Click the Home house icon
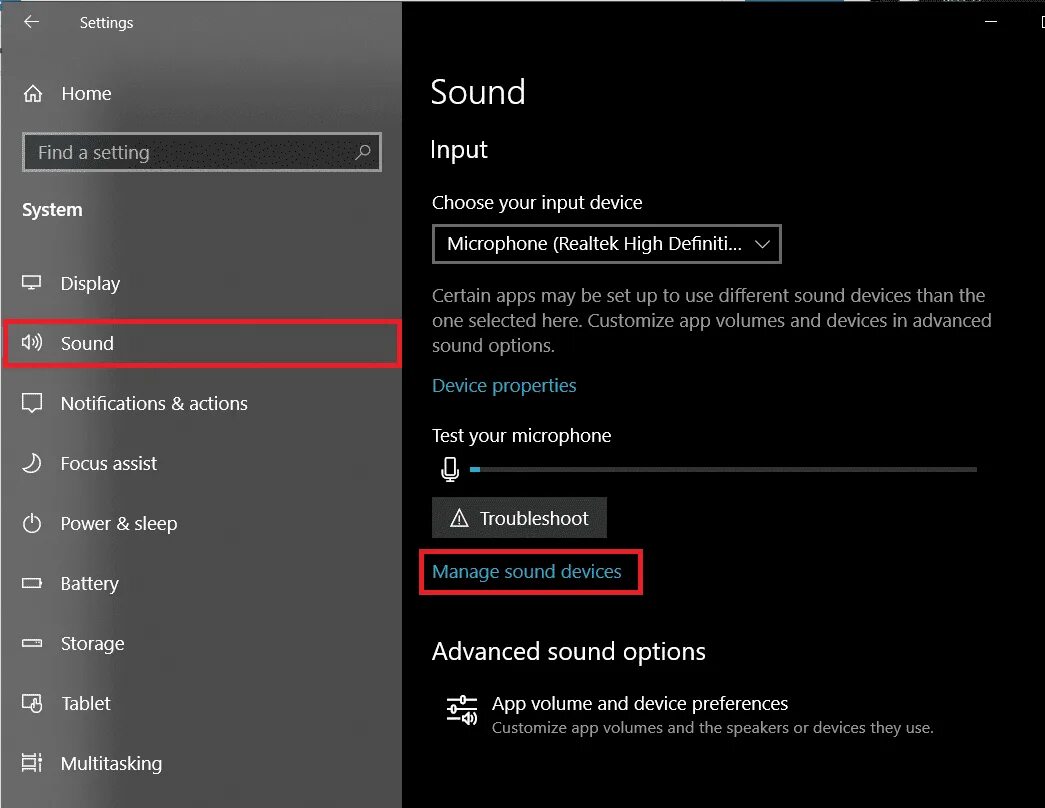Viewport: 1045px width, 808px height. pyautogui.click(x=33, y=94)
